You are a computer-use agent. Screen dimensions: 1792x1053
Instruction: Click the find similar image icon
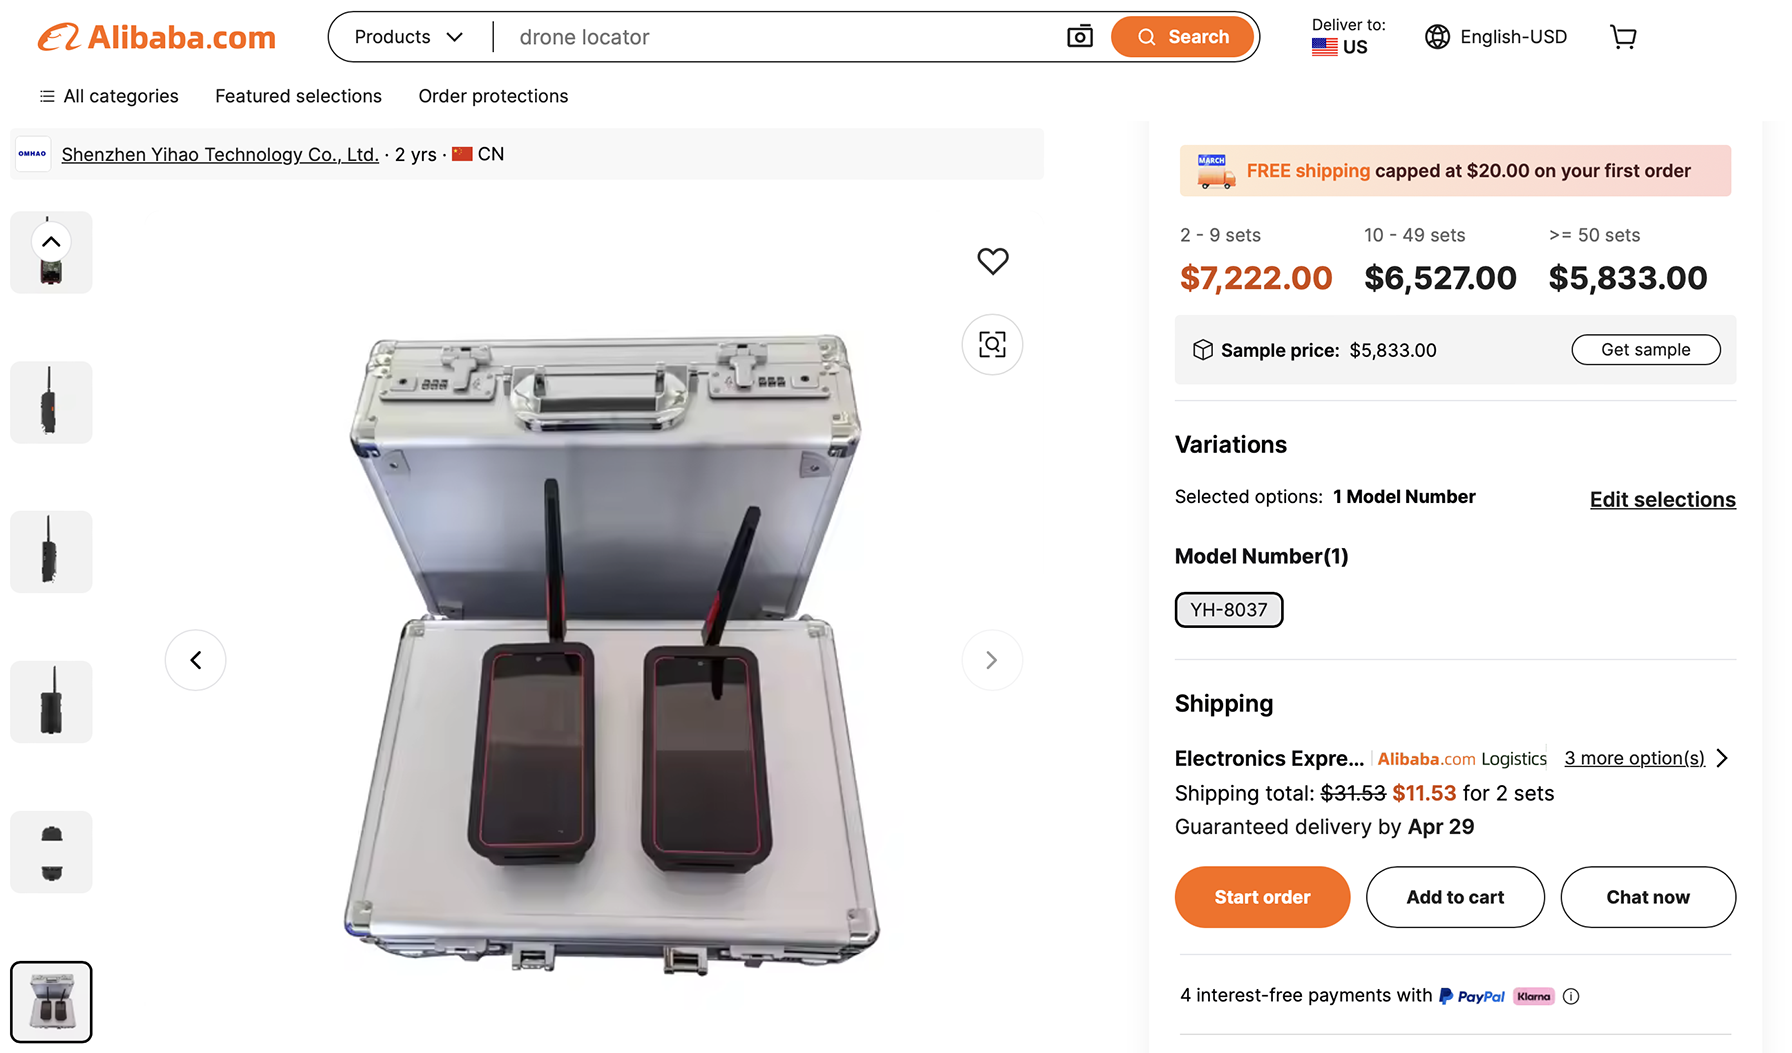coord(992,345)
